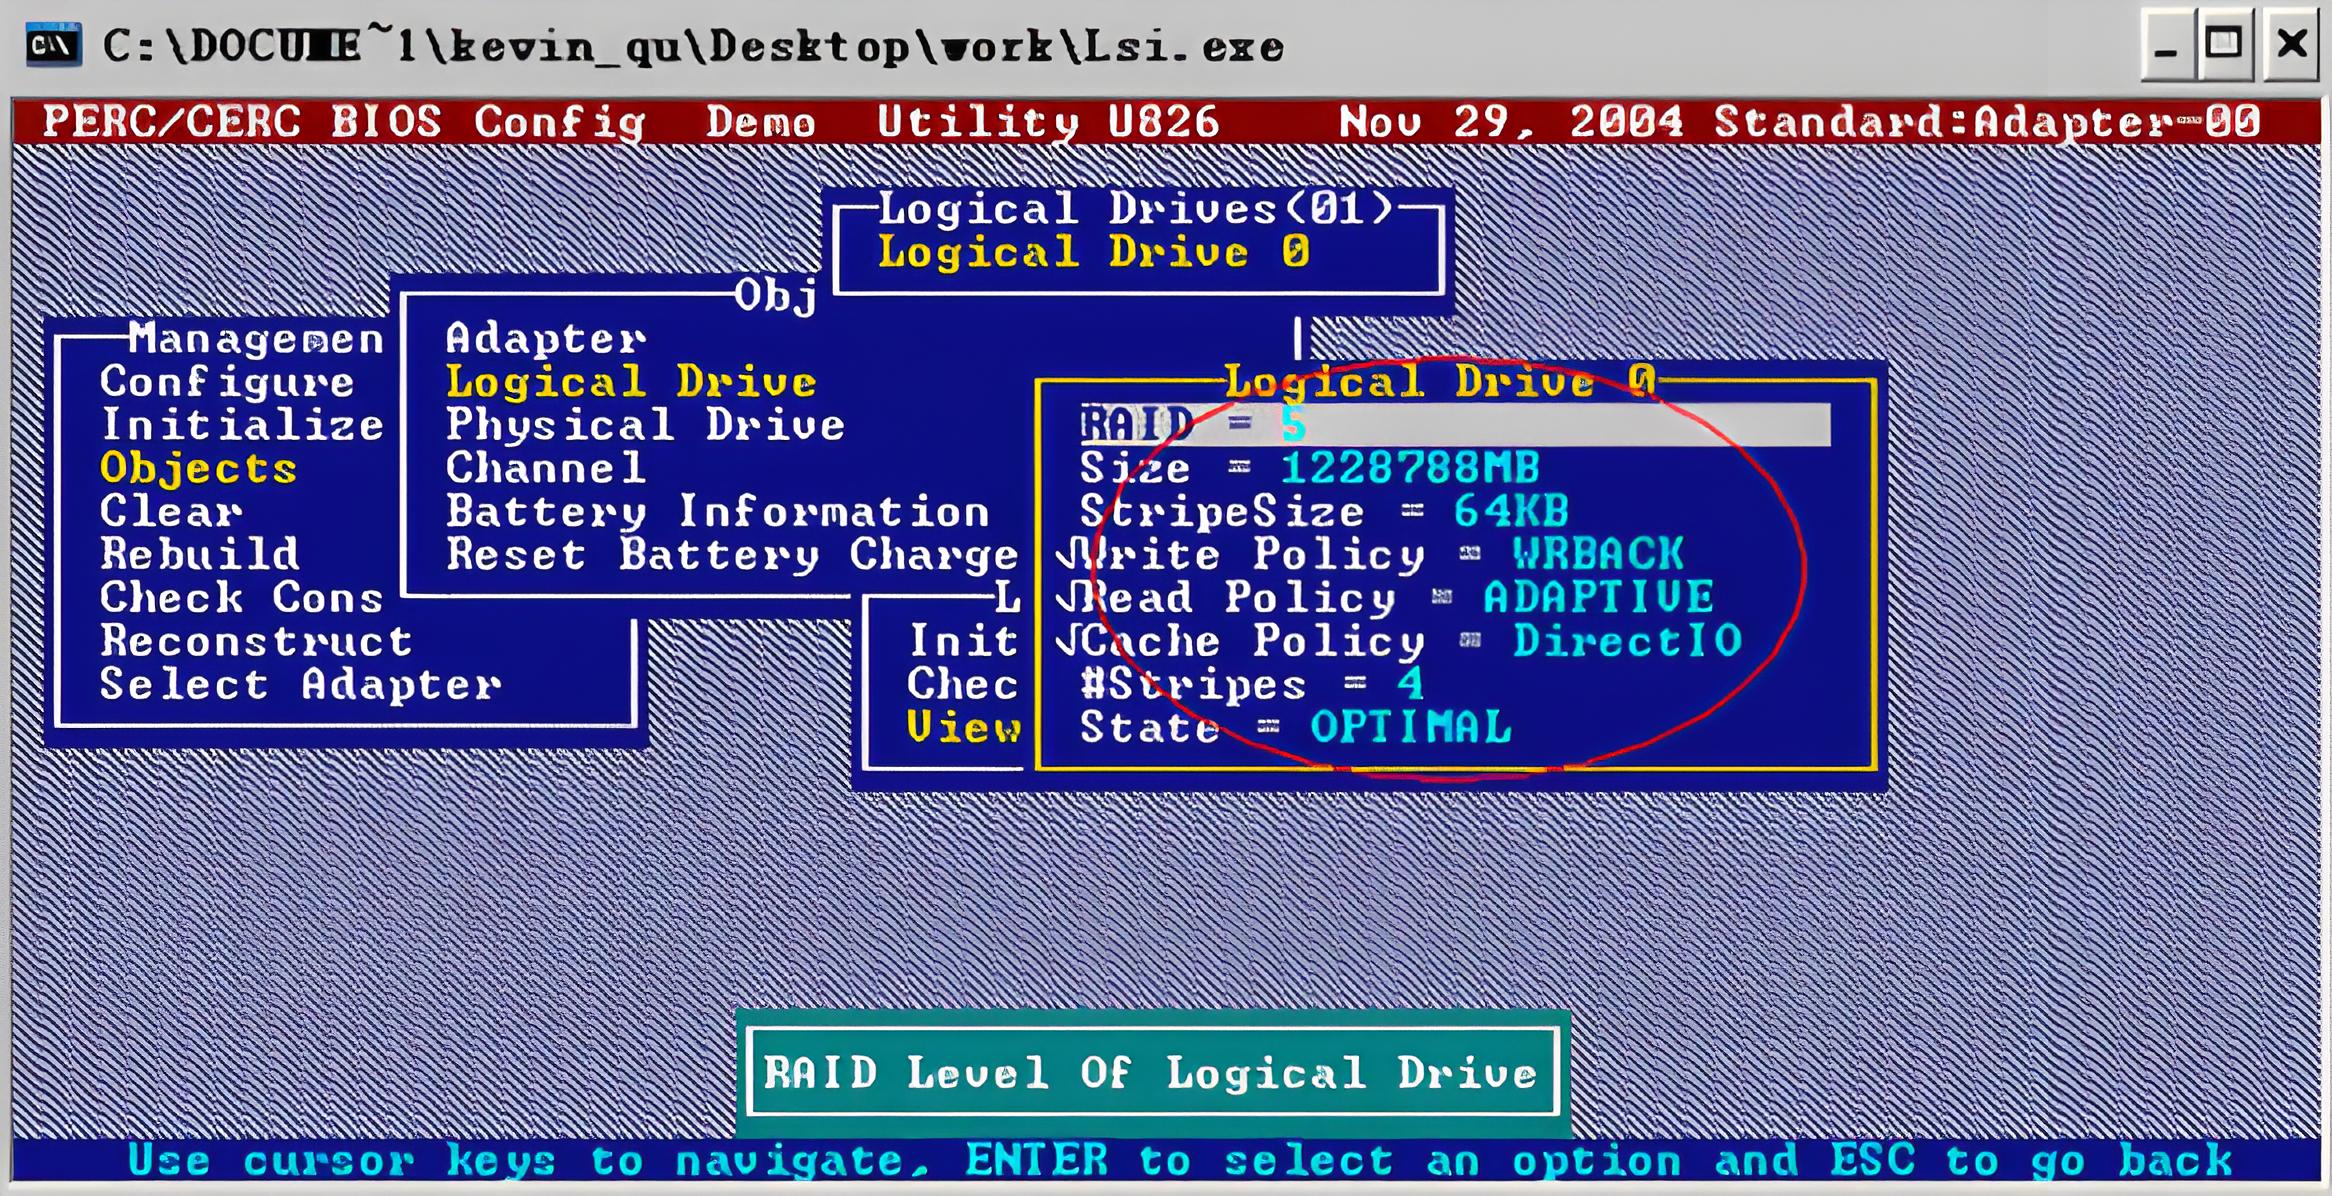
Task: Select Objects in the Management menu
Action: point(198,468)
